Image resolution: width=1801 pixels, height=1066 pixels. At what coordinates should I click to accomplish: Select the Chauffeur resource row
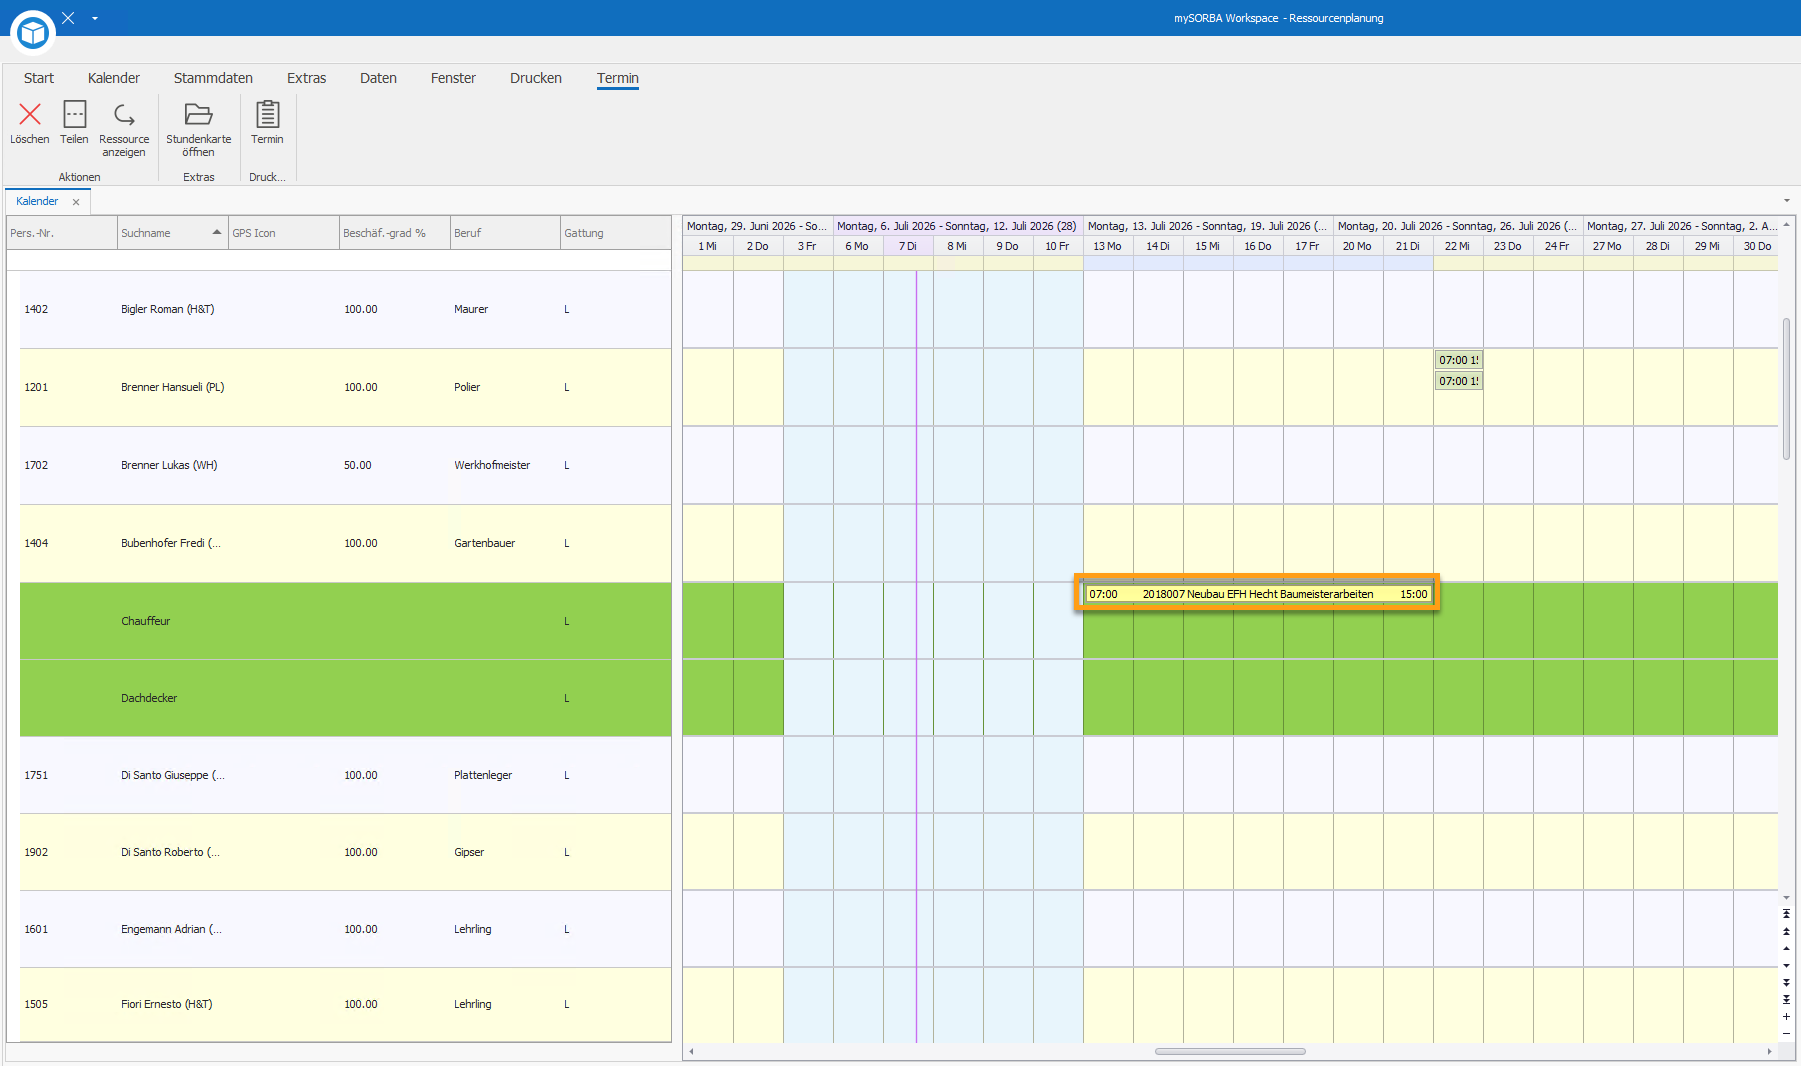pyautogui.click(x=345, y=621)
